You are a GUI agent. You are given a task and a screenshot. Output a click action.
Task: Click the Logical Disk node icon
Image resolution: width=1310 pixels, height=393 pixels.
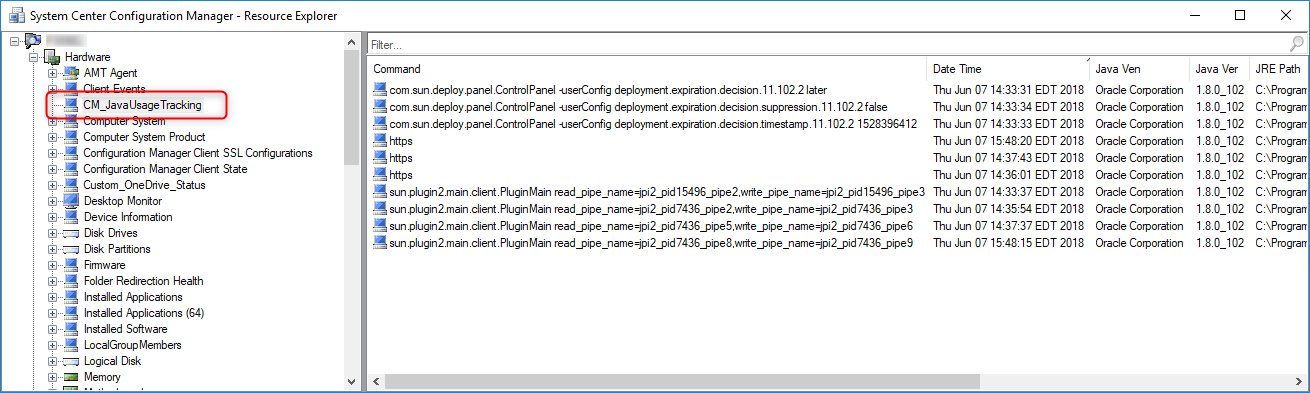coord(71,361)
